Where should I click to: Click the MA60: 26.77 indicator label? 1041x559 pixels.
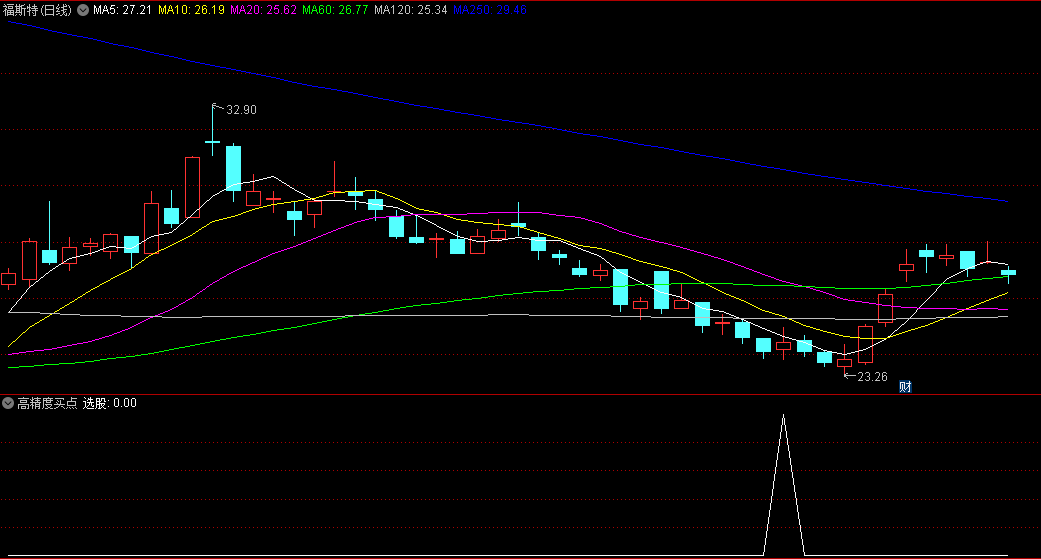(335, 10)
